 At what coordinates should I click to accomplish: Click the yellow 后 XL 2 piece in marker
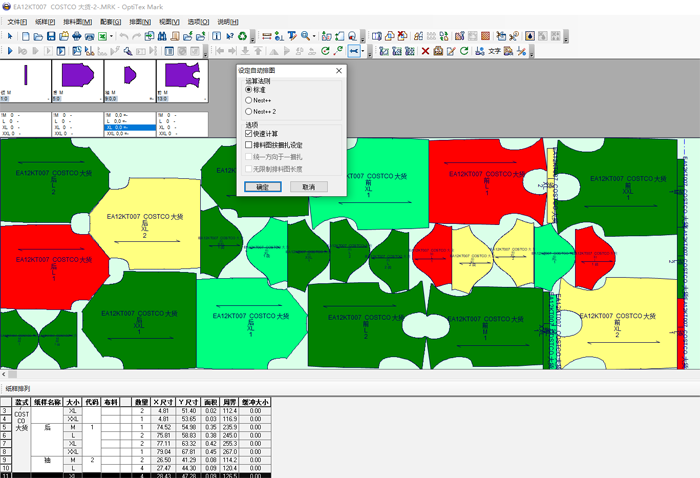click(x=147, y=225)
